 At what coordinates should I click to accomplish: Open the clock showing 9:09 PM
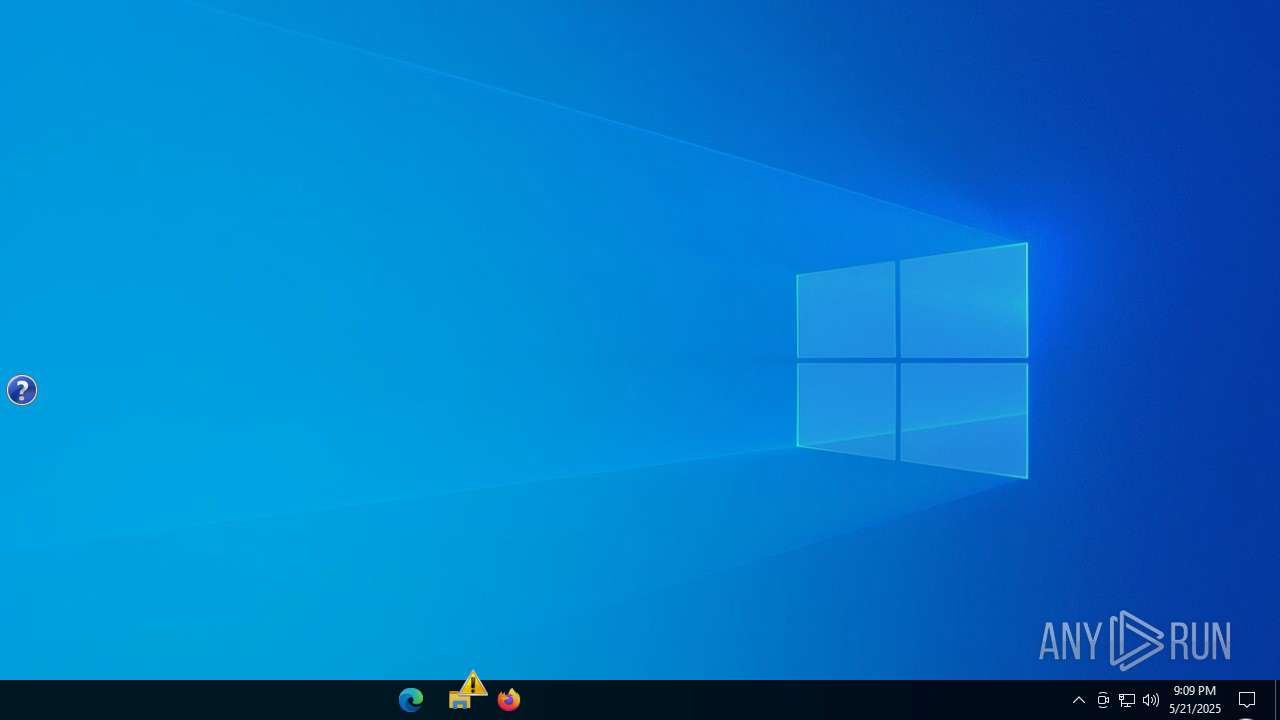pyautogui.click(x=1195, y=700)
